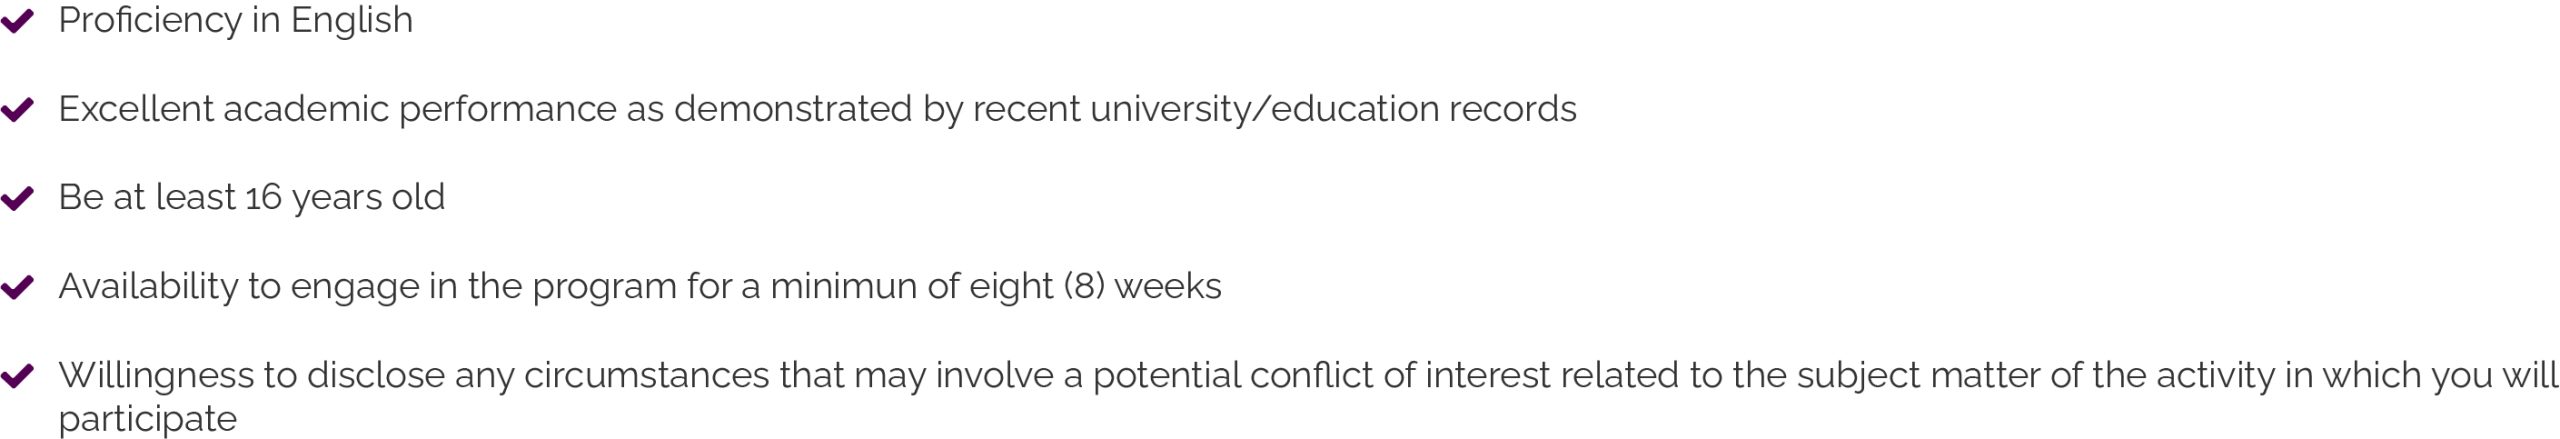Click the text 'years old'
The height and width of the screenshot is (439, 2560).
[369, 198]
